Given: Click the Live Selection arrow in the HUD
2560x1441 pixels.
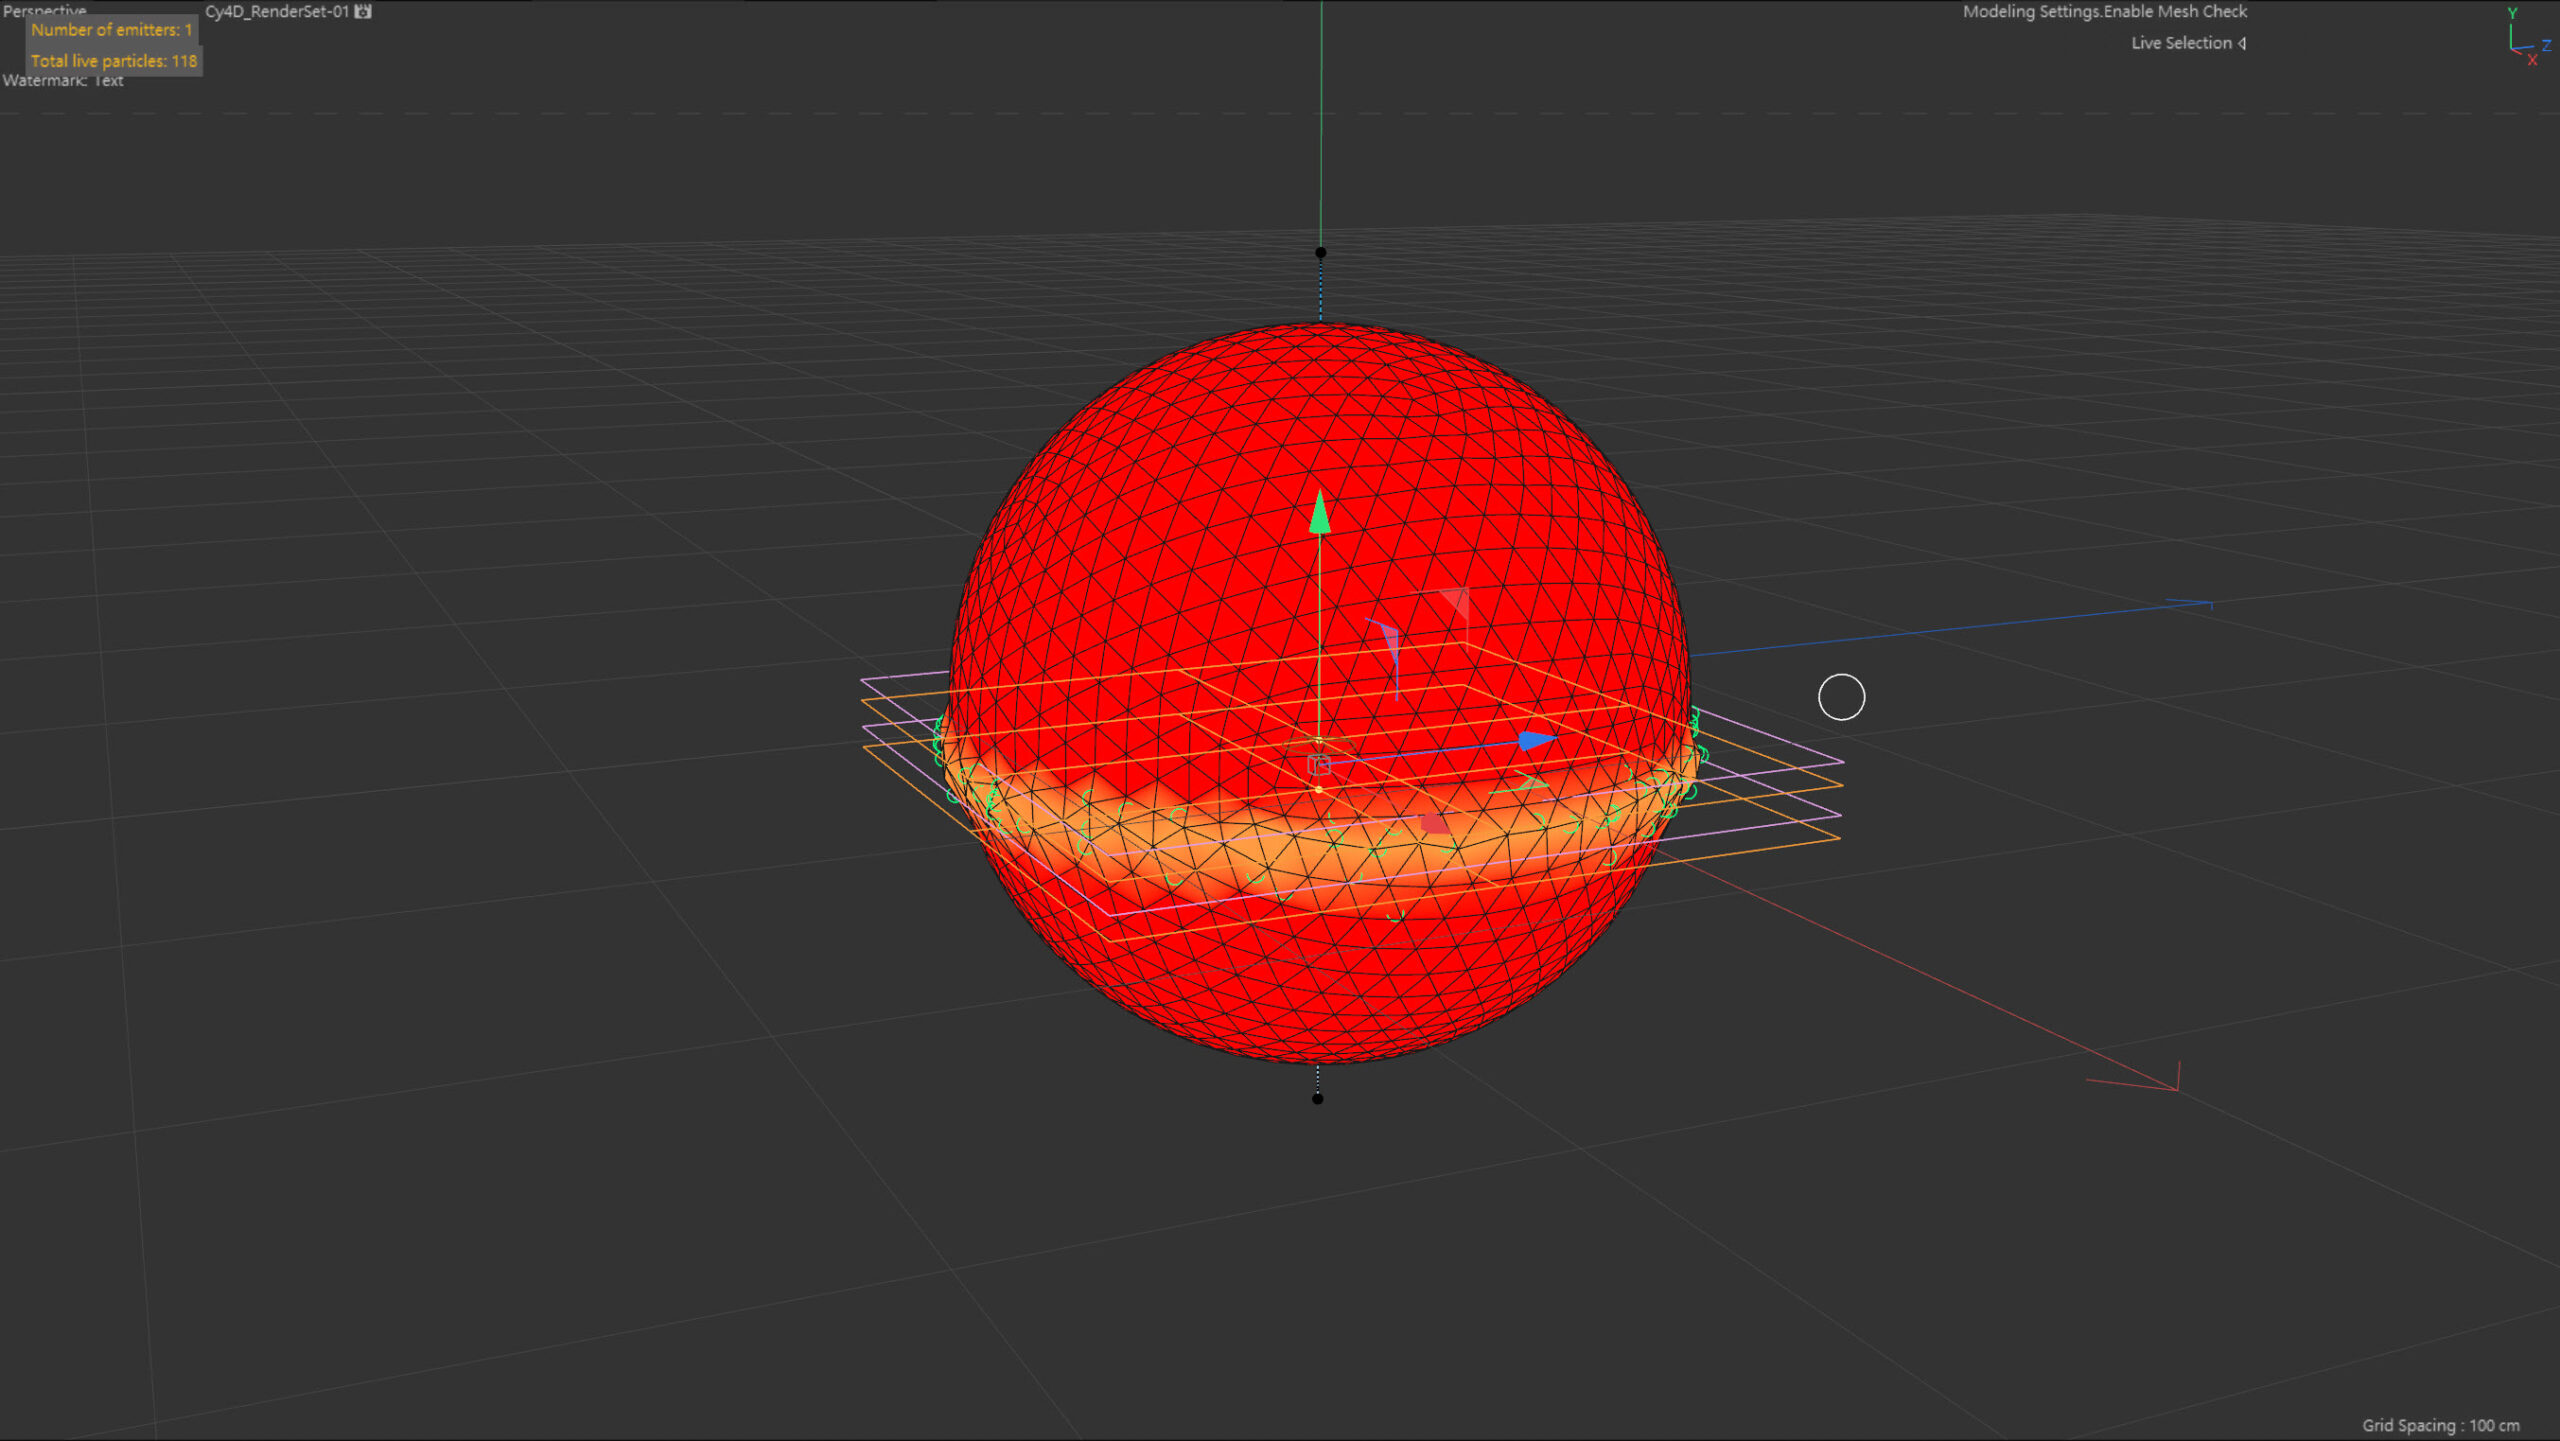Looking at the screenshot, I should coord(2242,43).
